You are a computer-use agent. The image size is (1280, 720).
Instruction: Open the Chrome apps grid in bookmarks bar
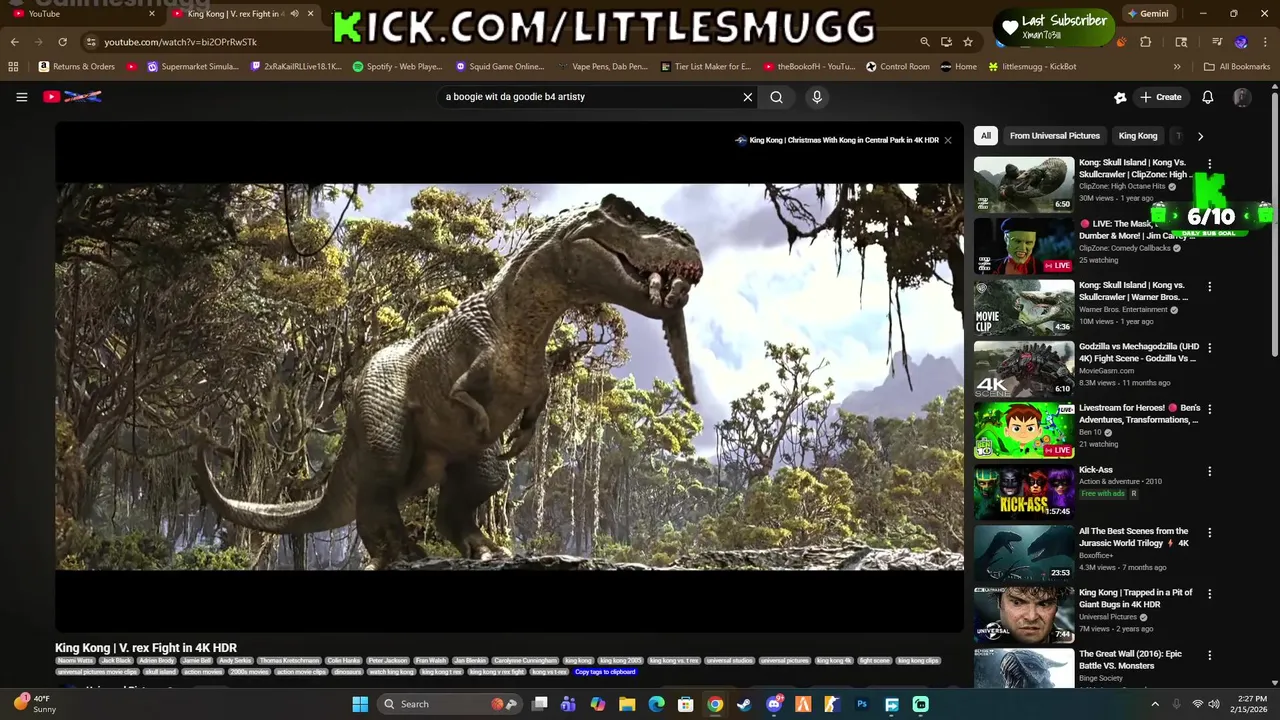pyautogui.click(x=13, y=67)
